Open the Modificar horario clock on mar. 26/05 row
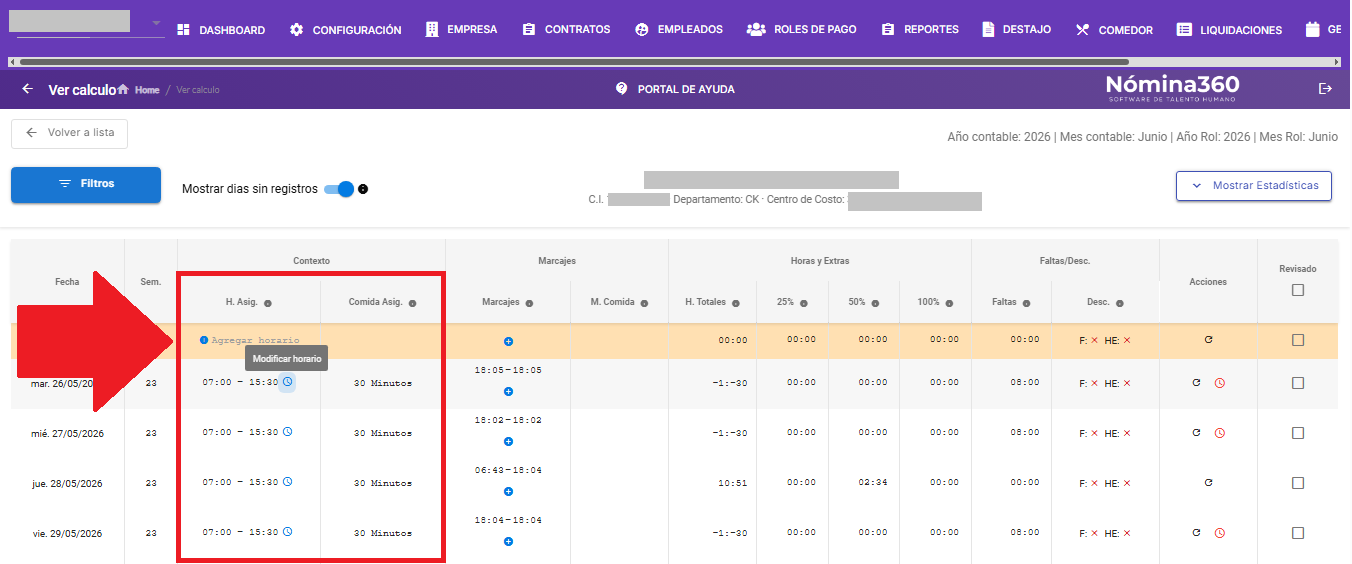The height and width of the screenshot is (564, 1352). (287, 382)
